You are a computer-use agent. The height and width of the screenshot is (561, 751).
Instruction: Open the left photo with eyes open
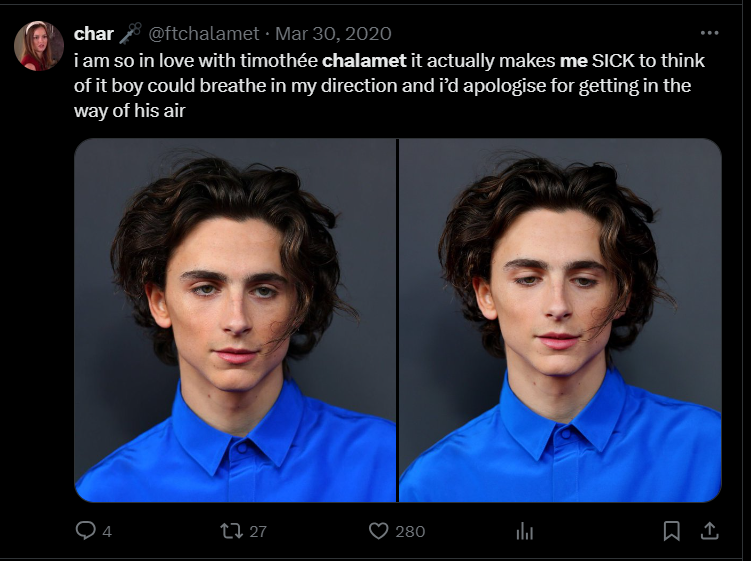236,320
